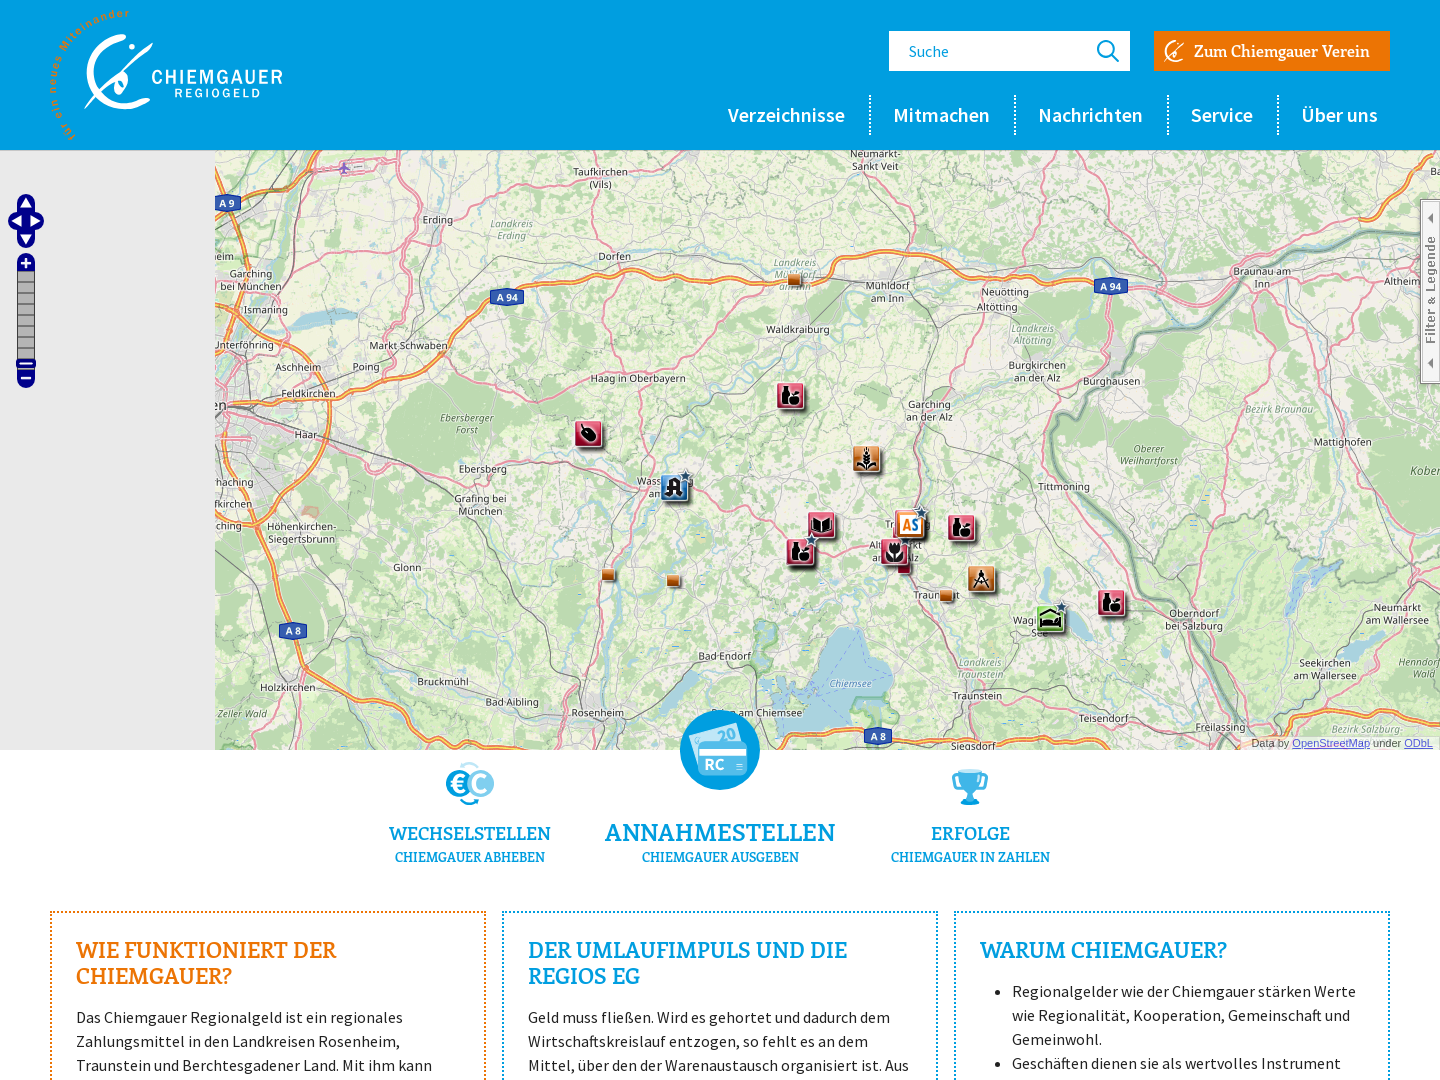Open the Mitmachen menu

tap(941, 115)
